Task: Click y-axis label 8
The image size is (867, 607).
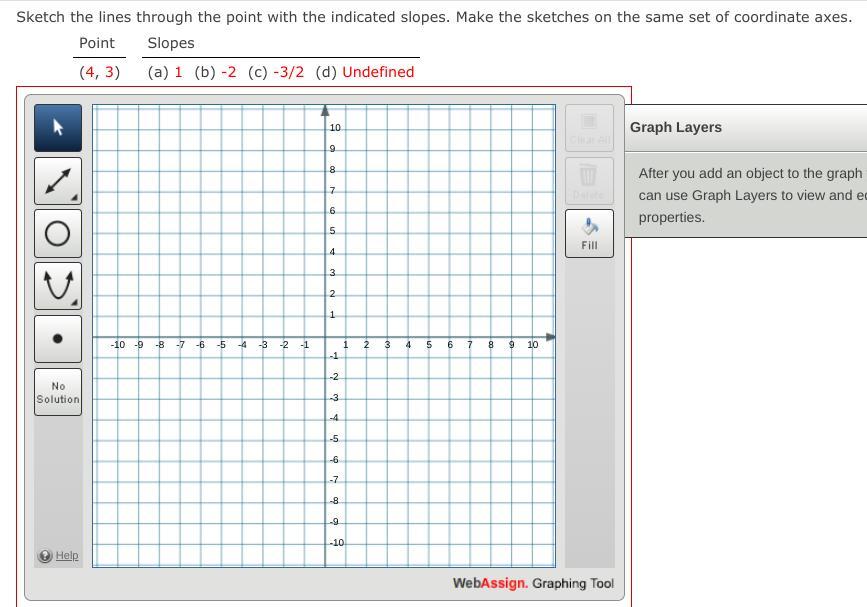Action: (332, 170)
